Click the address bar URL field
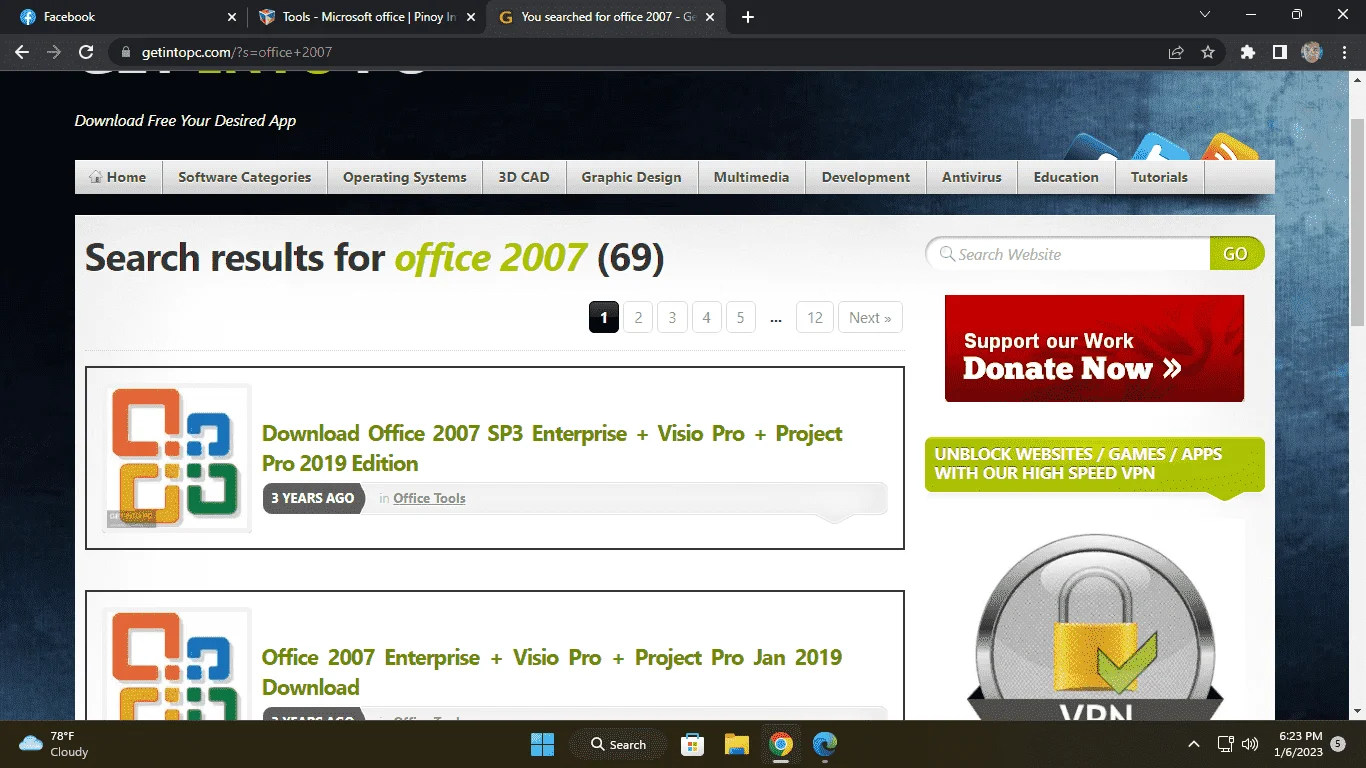Screen dimensions: 1366x768 click(x=640, y=52)
